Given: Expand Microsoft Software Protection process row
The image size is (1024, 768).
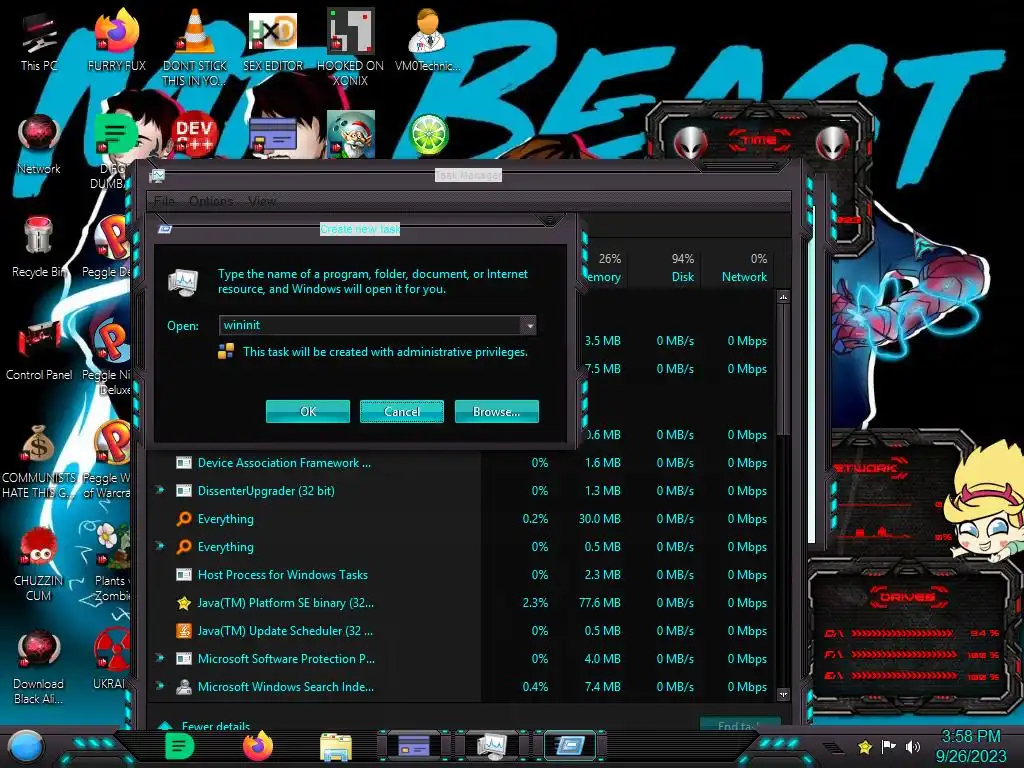Looking at the screenshot, I should [160, 658].
